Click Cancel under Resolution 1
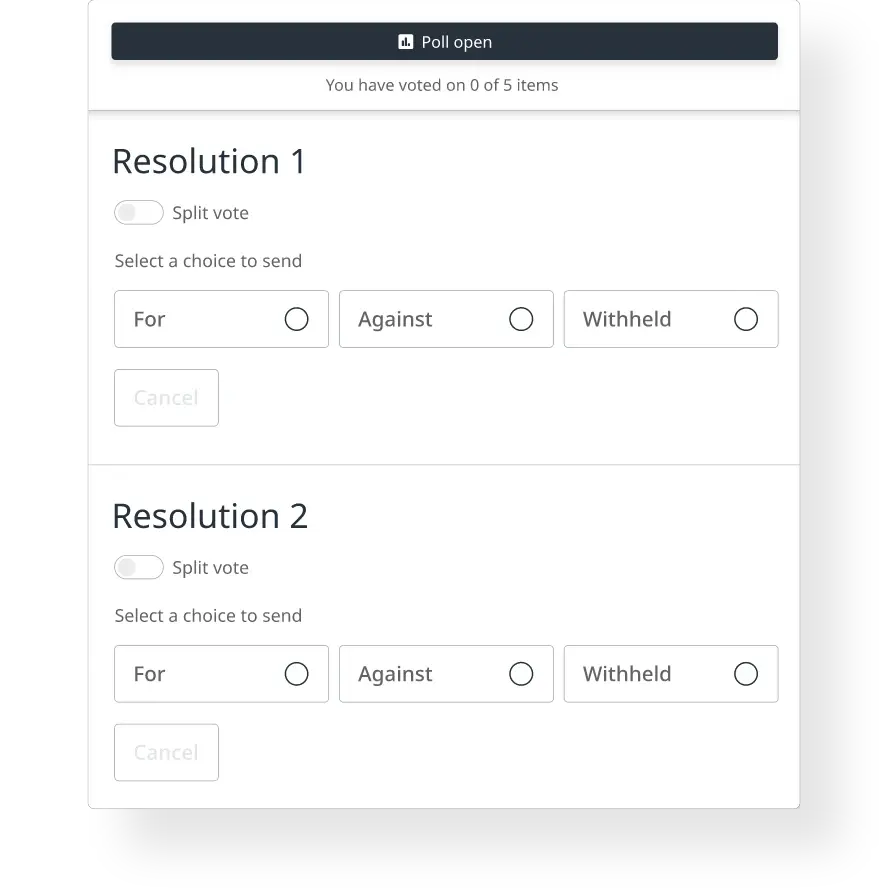The height and width of the screenshot is (888, 888). [x=166, y=397]
